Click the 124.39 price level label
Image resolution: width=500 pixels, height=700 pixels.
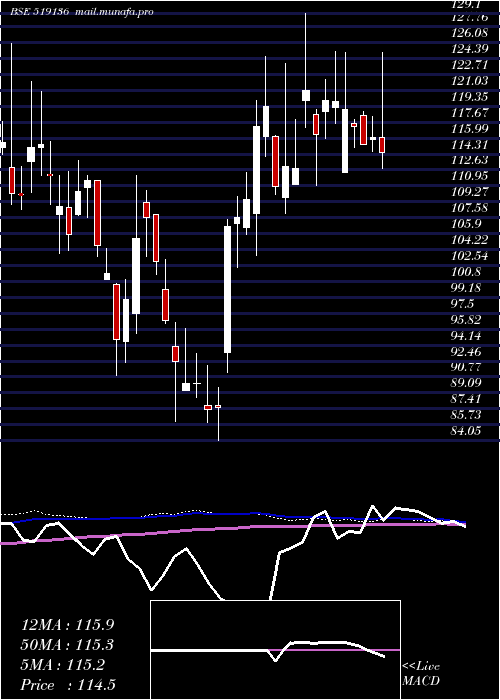(472, 49)
